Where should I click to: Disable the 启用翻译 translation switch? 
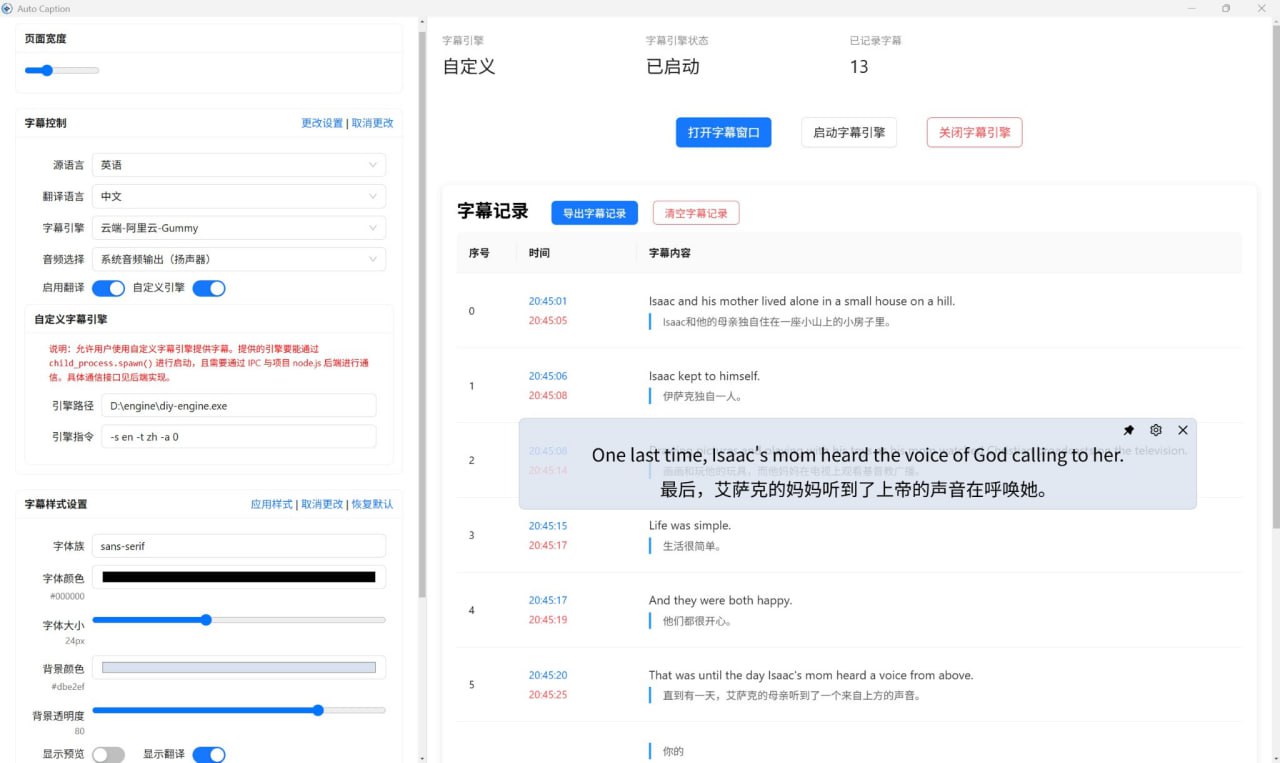click(109, 288)
